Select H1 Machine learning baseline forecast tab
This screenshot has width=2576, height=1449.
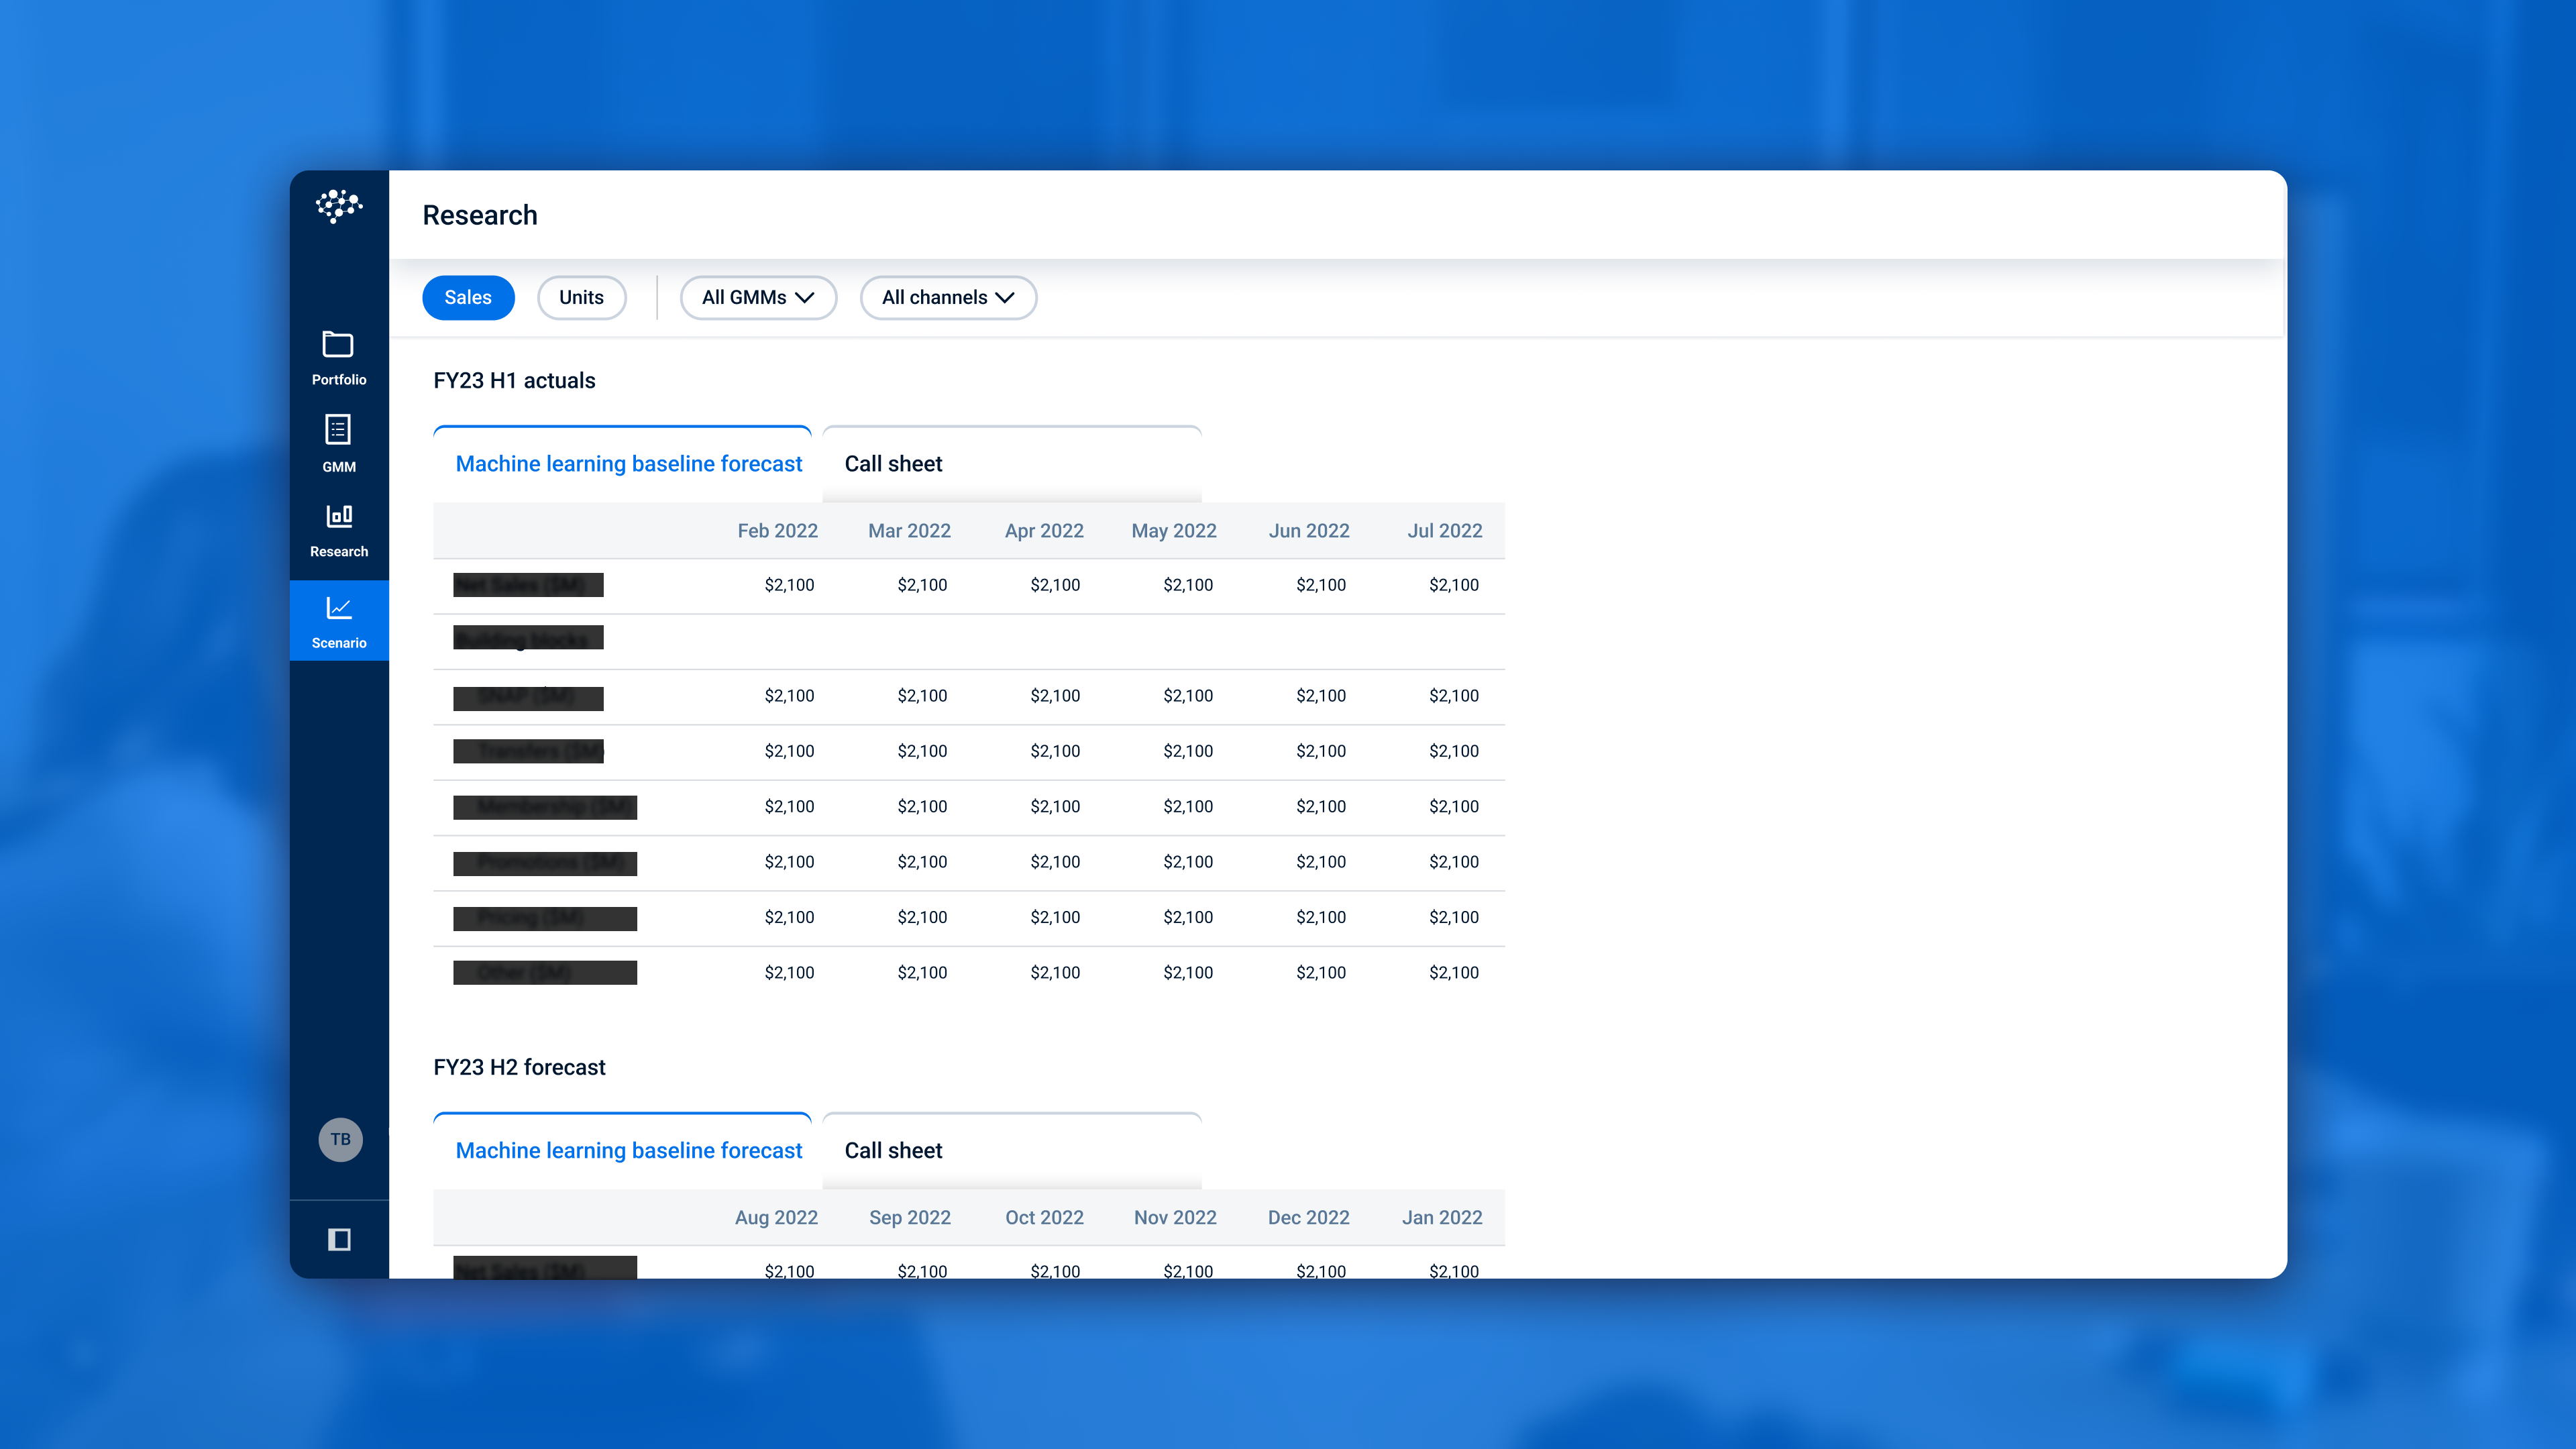click(622, 464)
